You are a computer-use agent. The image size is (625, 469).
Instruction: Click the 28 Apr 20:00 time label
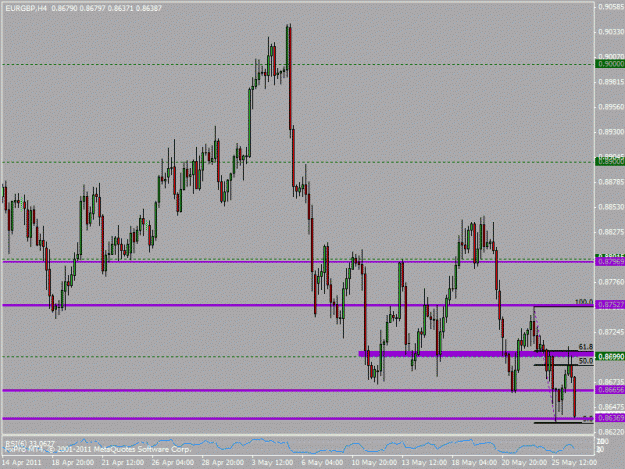[223, 463]
